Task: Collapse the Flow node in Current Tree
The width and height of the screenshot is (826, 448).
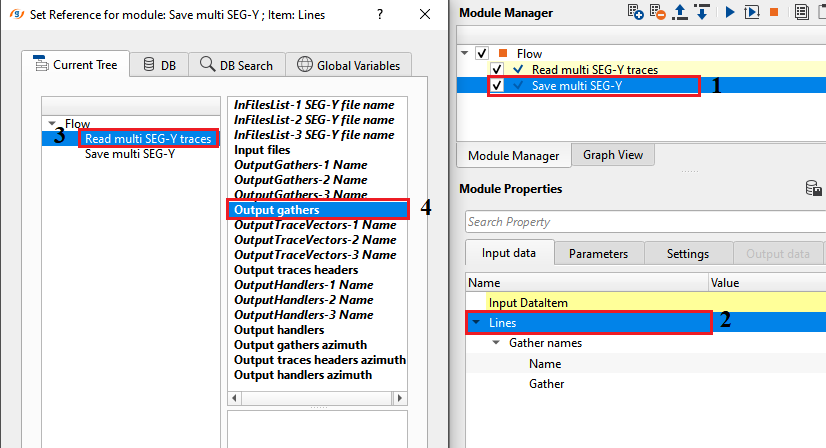Action: tap(52, 124)
